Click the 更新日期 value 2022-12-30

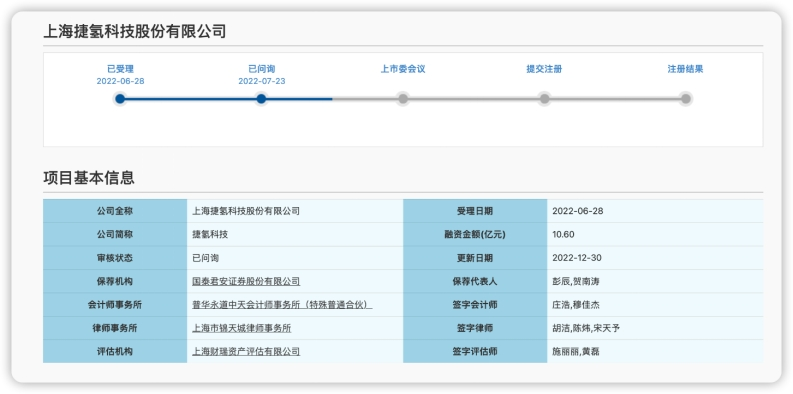577,258
